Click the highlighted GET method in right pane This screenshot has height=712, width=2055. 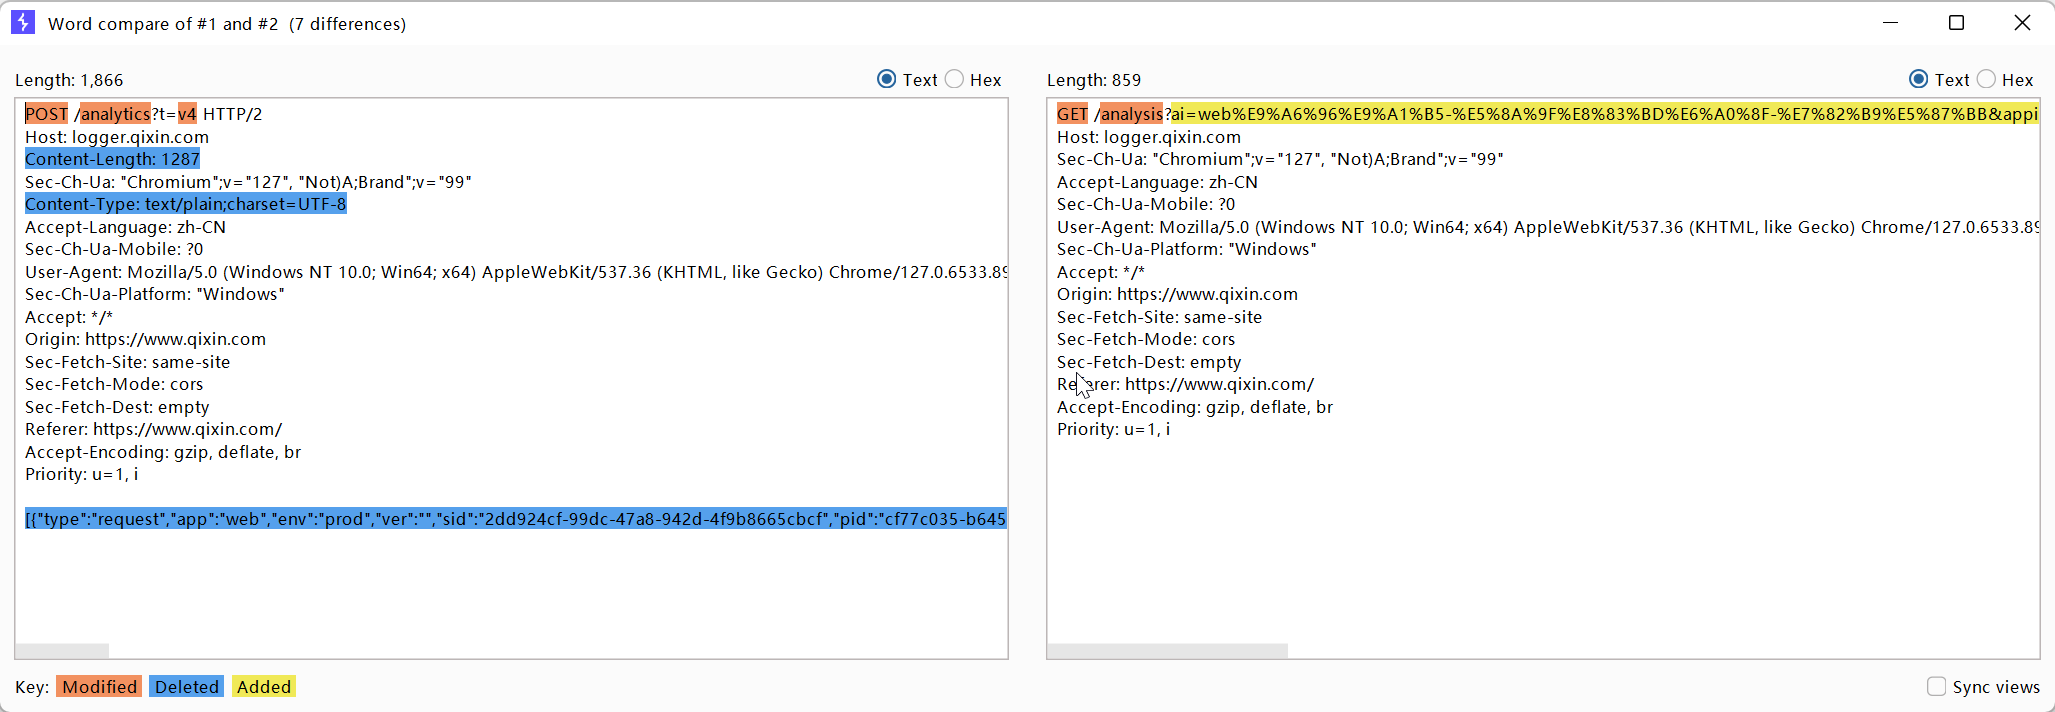tap(1072, 114)
